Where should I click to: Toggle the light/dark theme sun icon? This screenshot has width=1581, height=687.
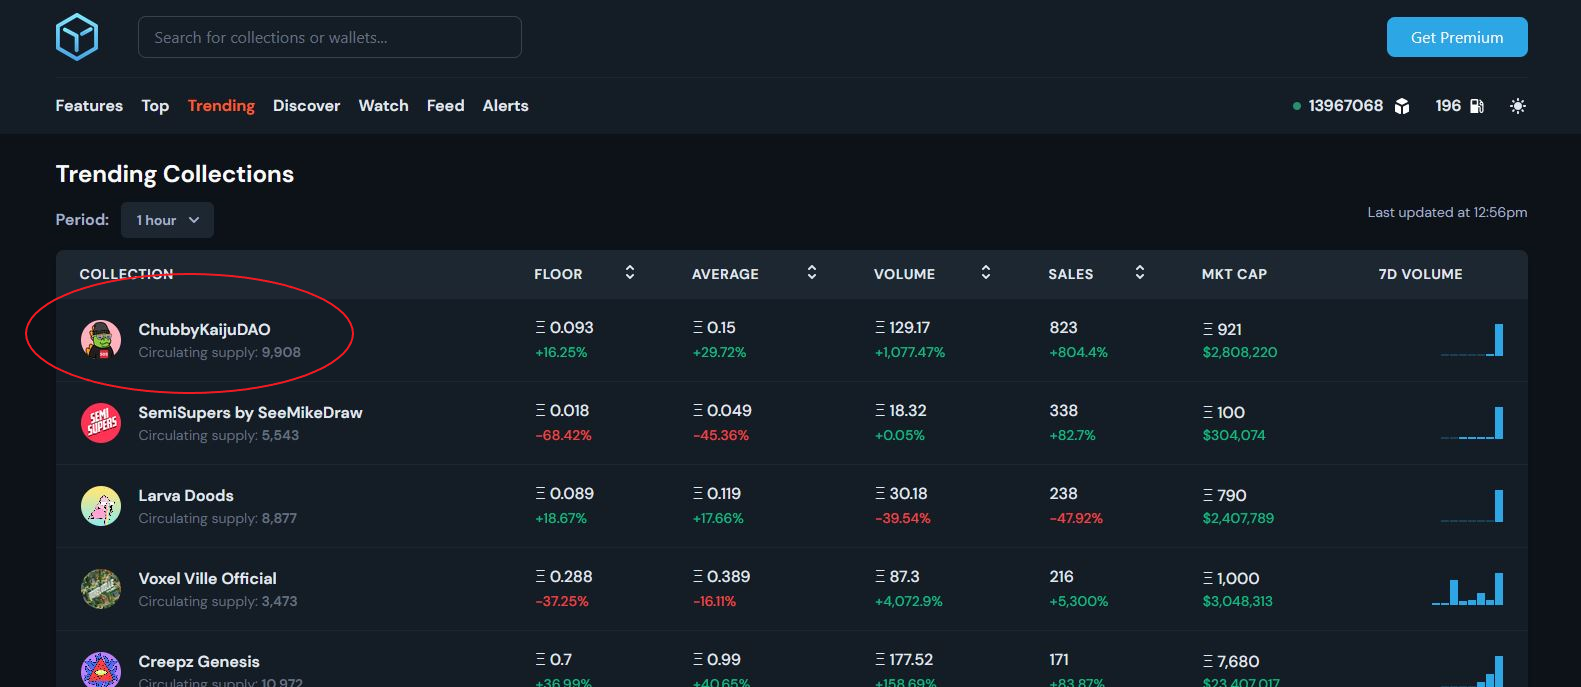(1518, 106)
